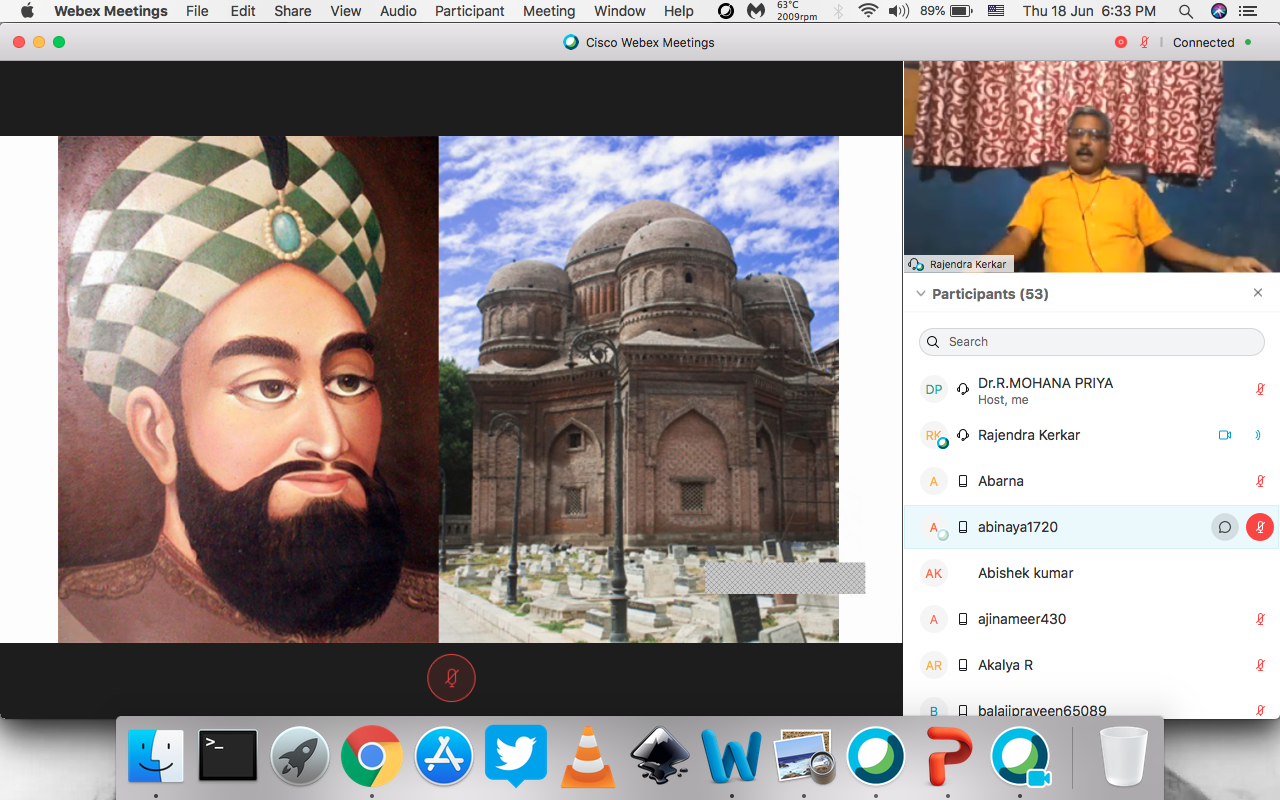Open the Trash in the Dock

[1123, 755]
